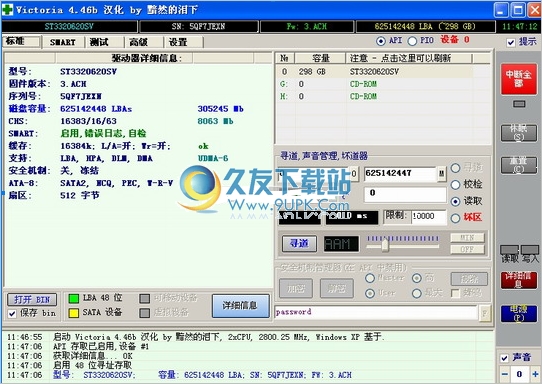The height and width of the screenshot is (384, 542).
Task: Click the red 详细信息 side button
Action: pos(518,280)
